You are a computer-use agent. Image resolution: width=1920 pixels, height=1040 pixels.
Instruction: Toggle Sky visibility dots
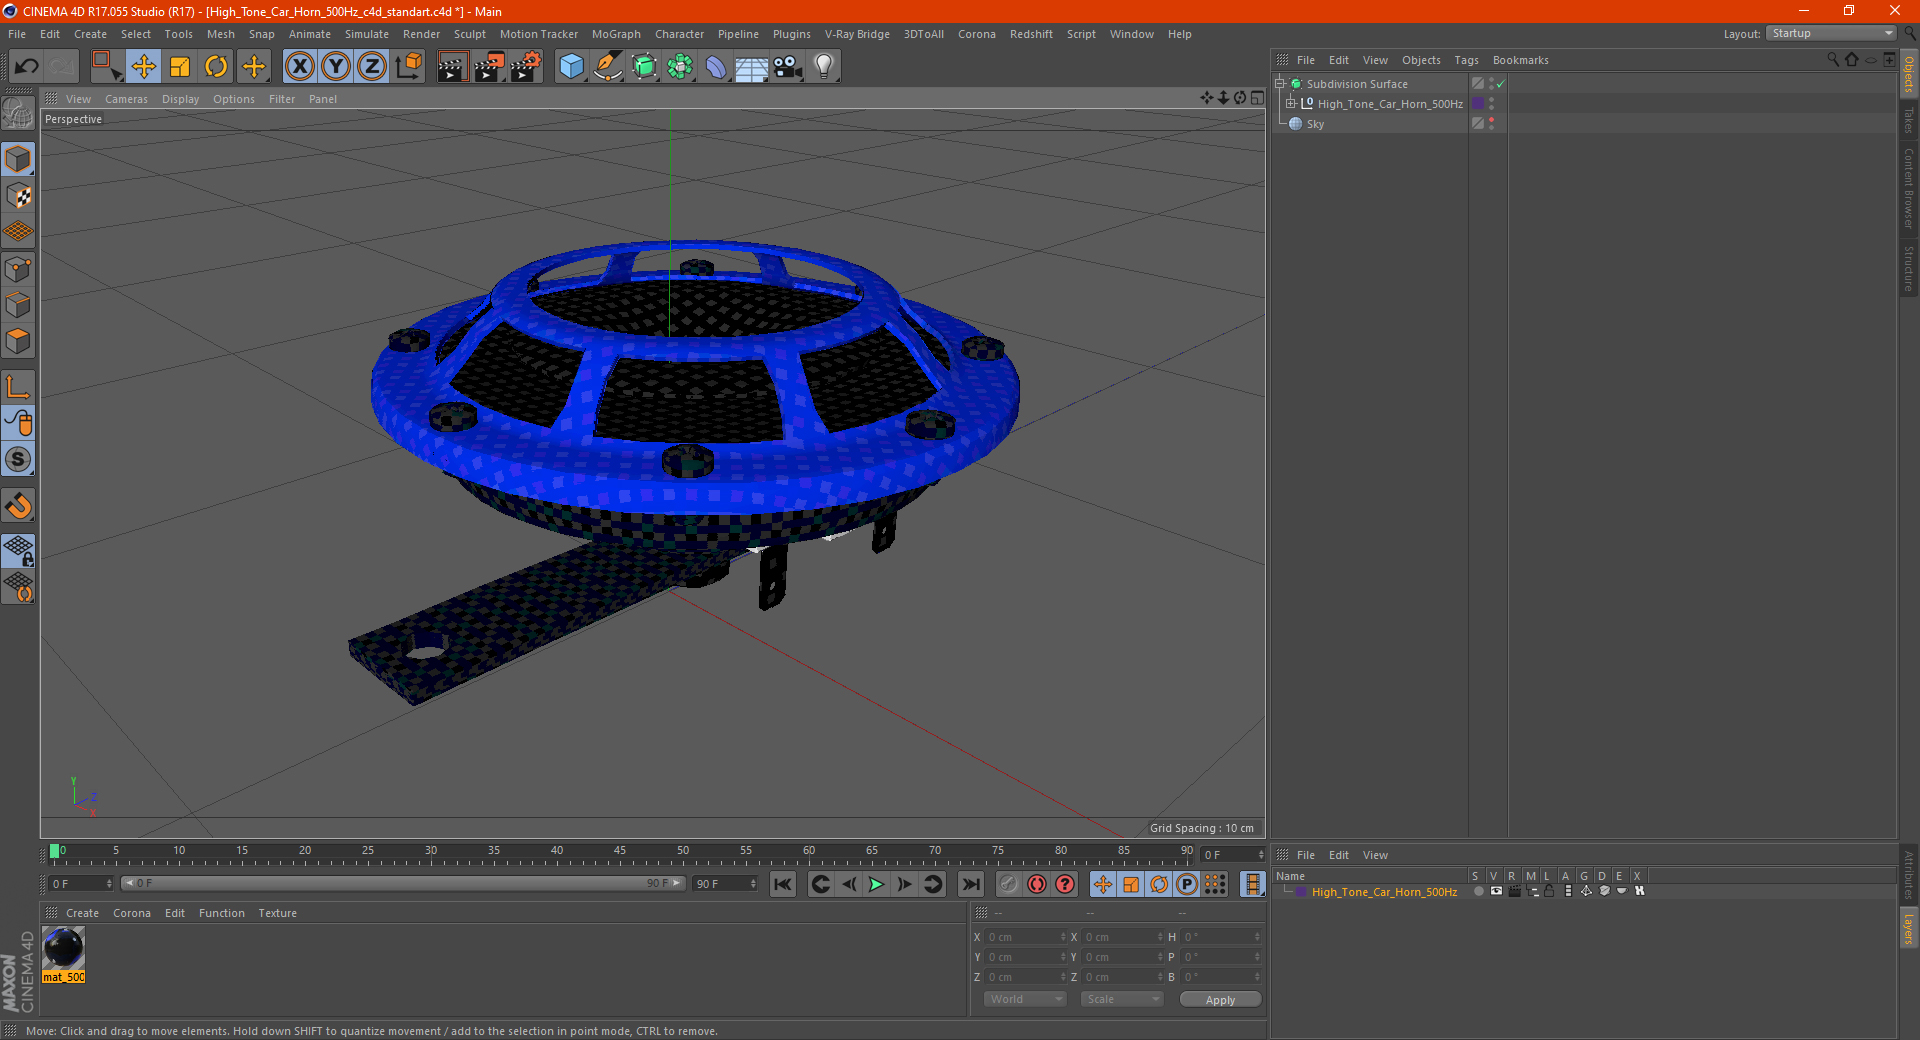click(1491, 123)
